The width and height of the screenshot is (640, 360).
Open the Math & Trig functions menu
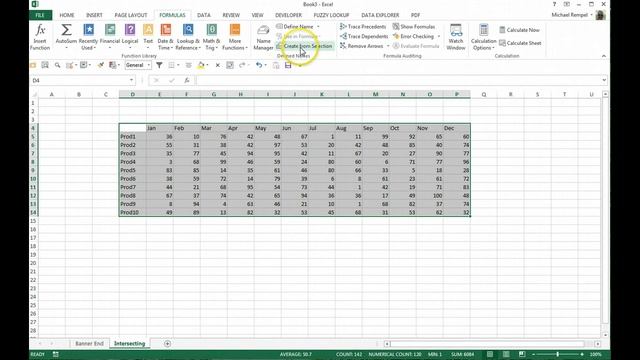211,36
